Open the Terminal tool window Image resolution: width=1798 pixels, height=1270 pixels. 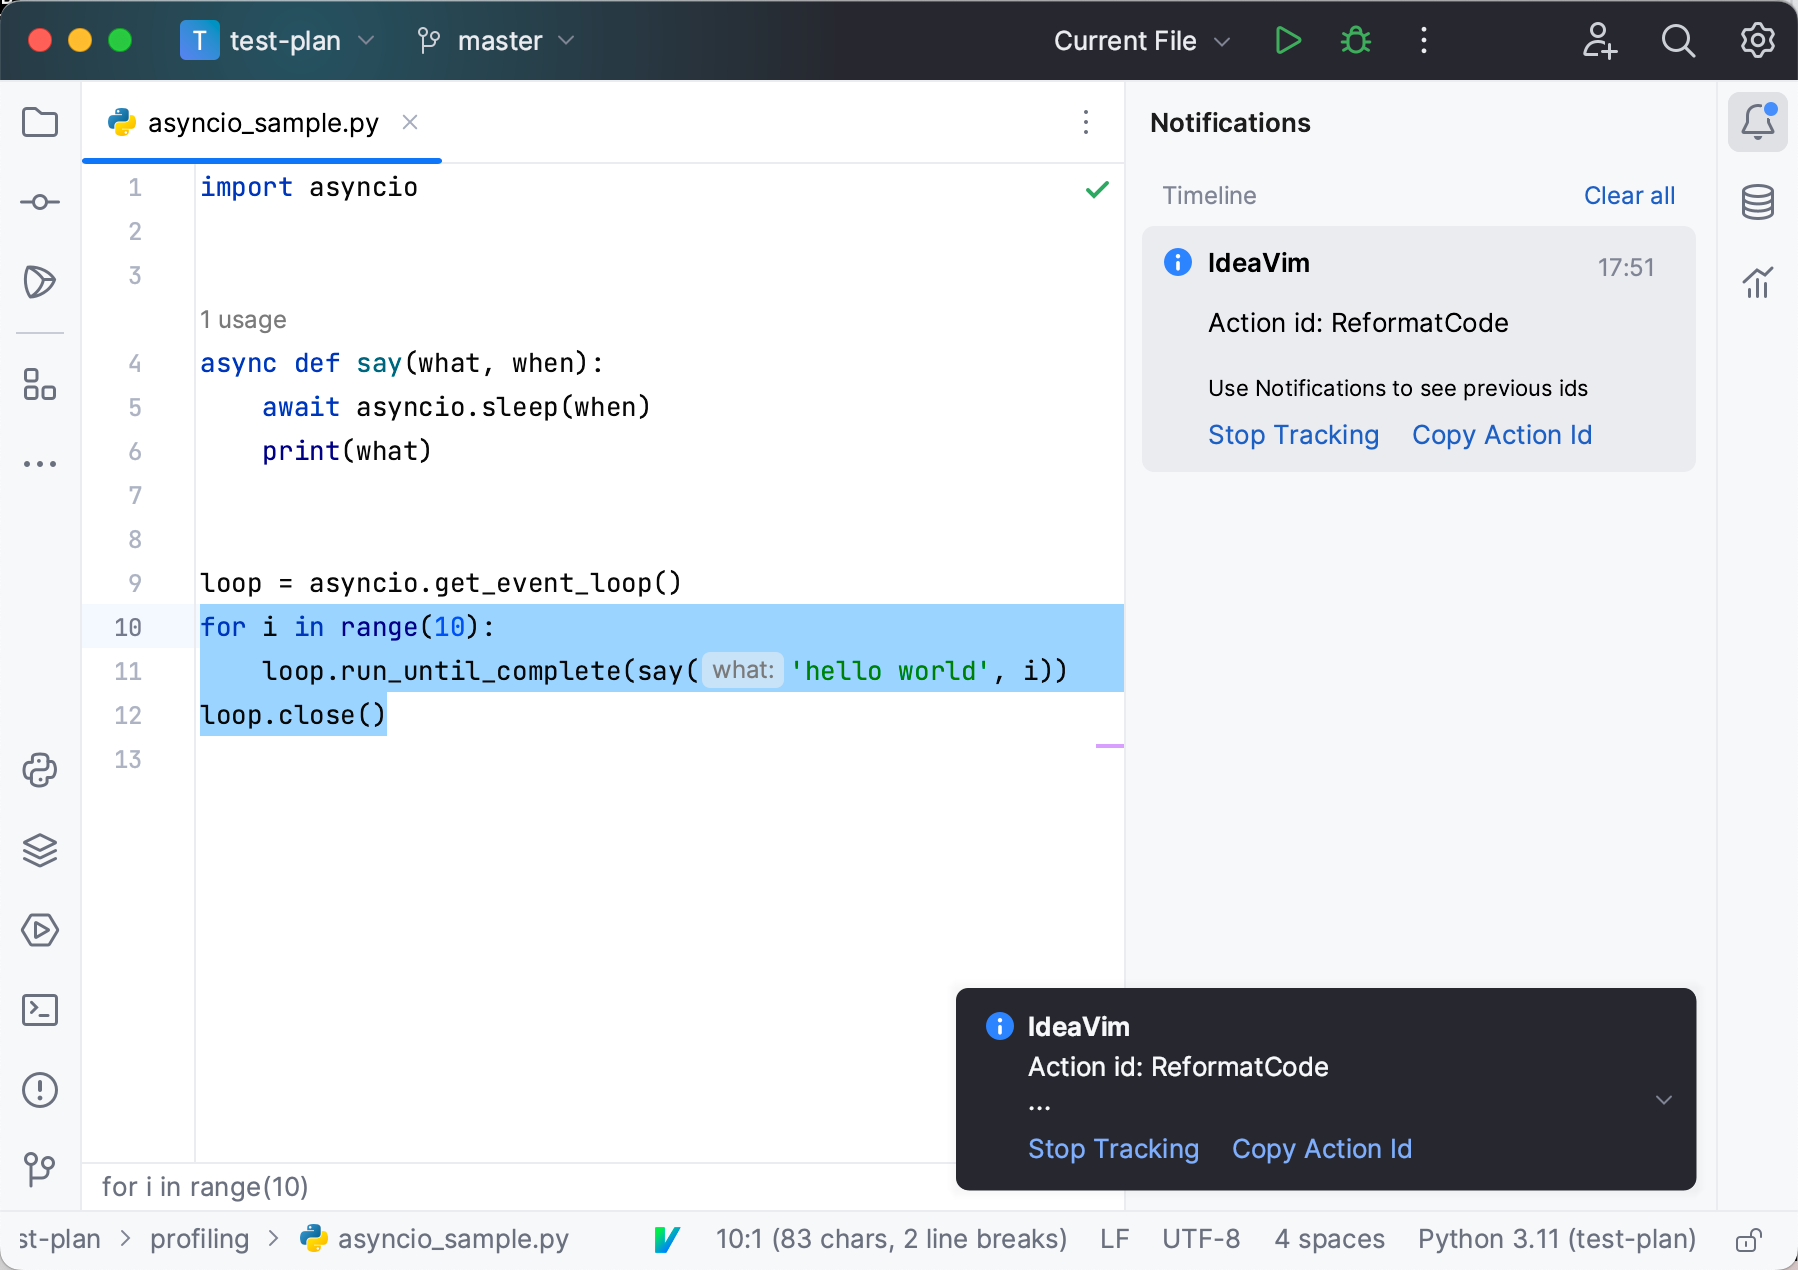point(40,1010)
